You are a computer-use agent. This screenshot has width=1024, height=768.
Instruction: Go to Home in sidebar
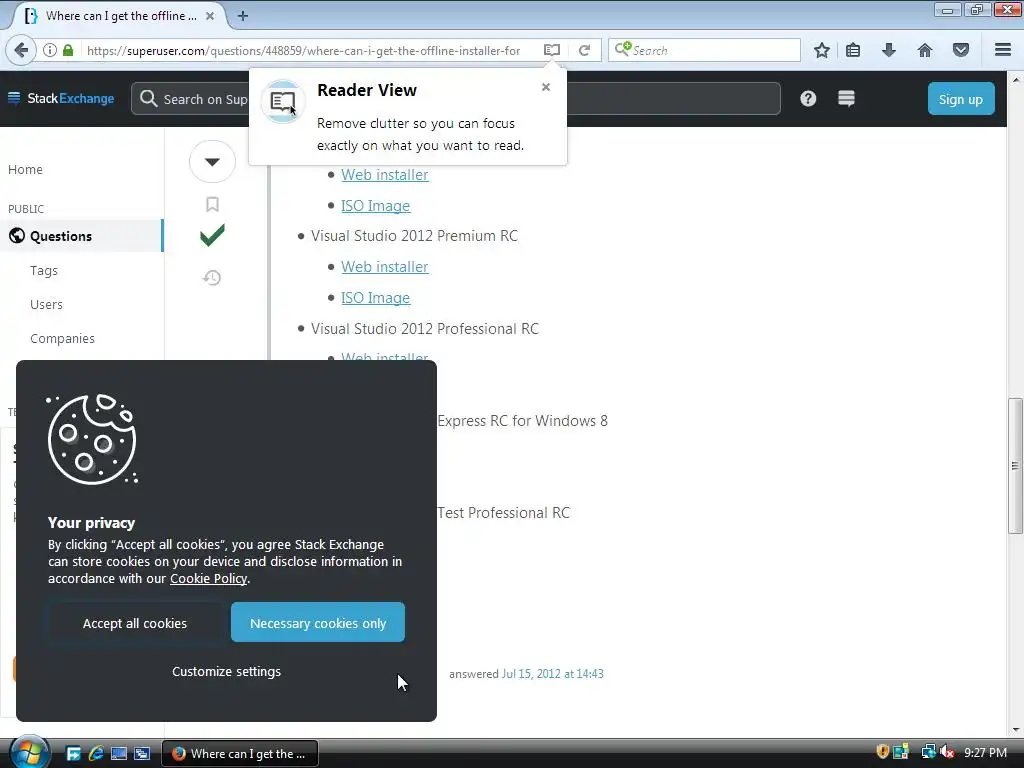point(25,170)
